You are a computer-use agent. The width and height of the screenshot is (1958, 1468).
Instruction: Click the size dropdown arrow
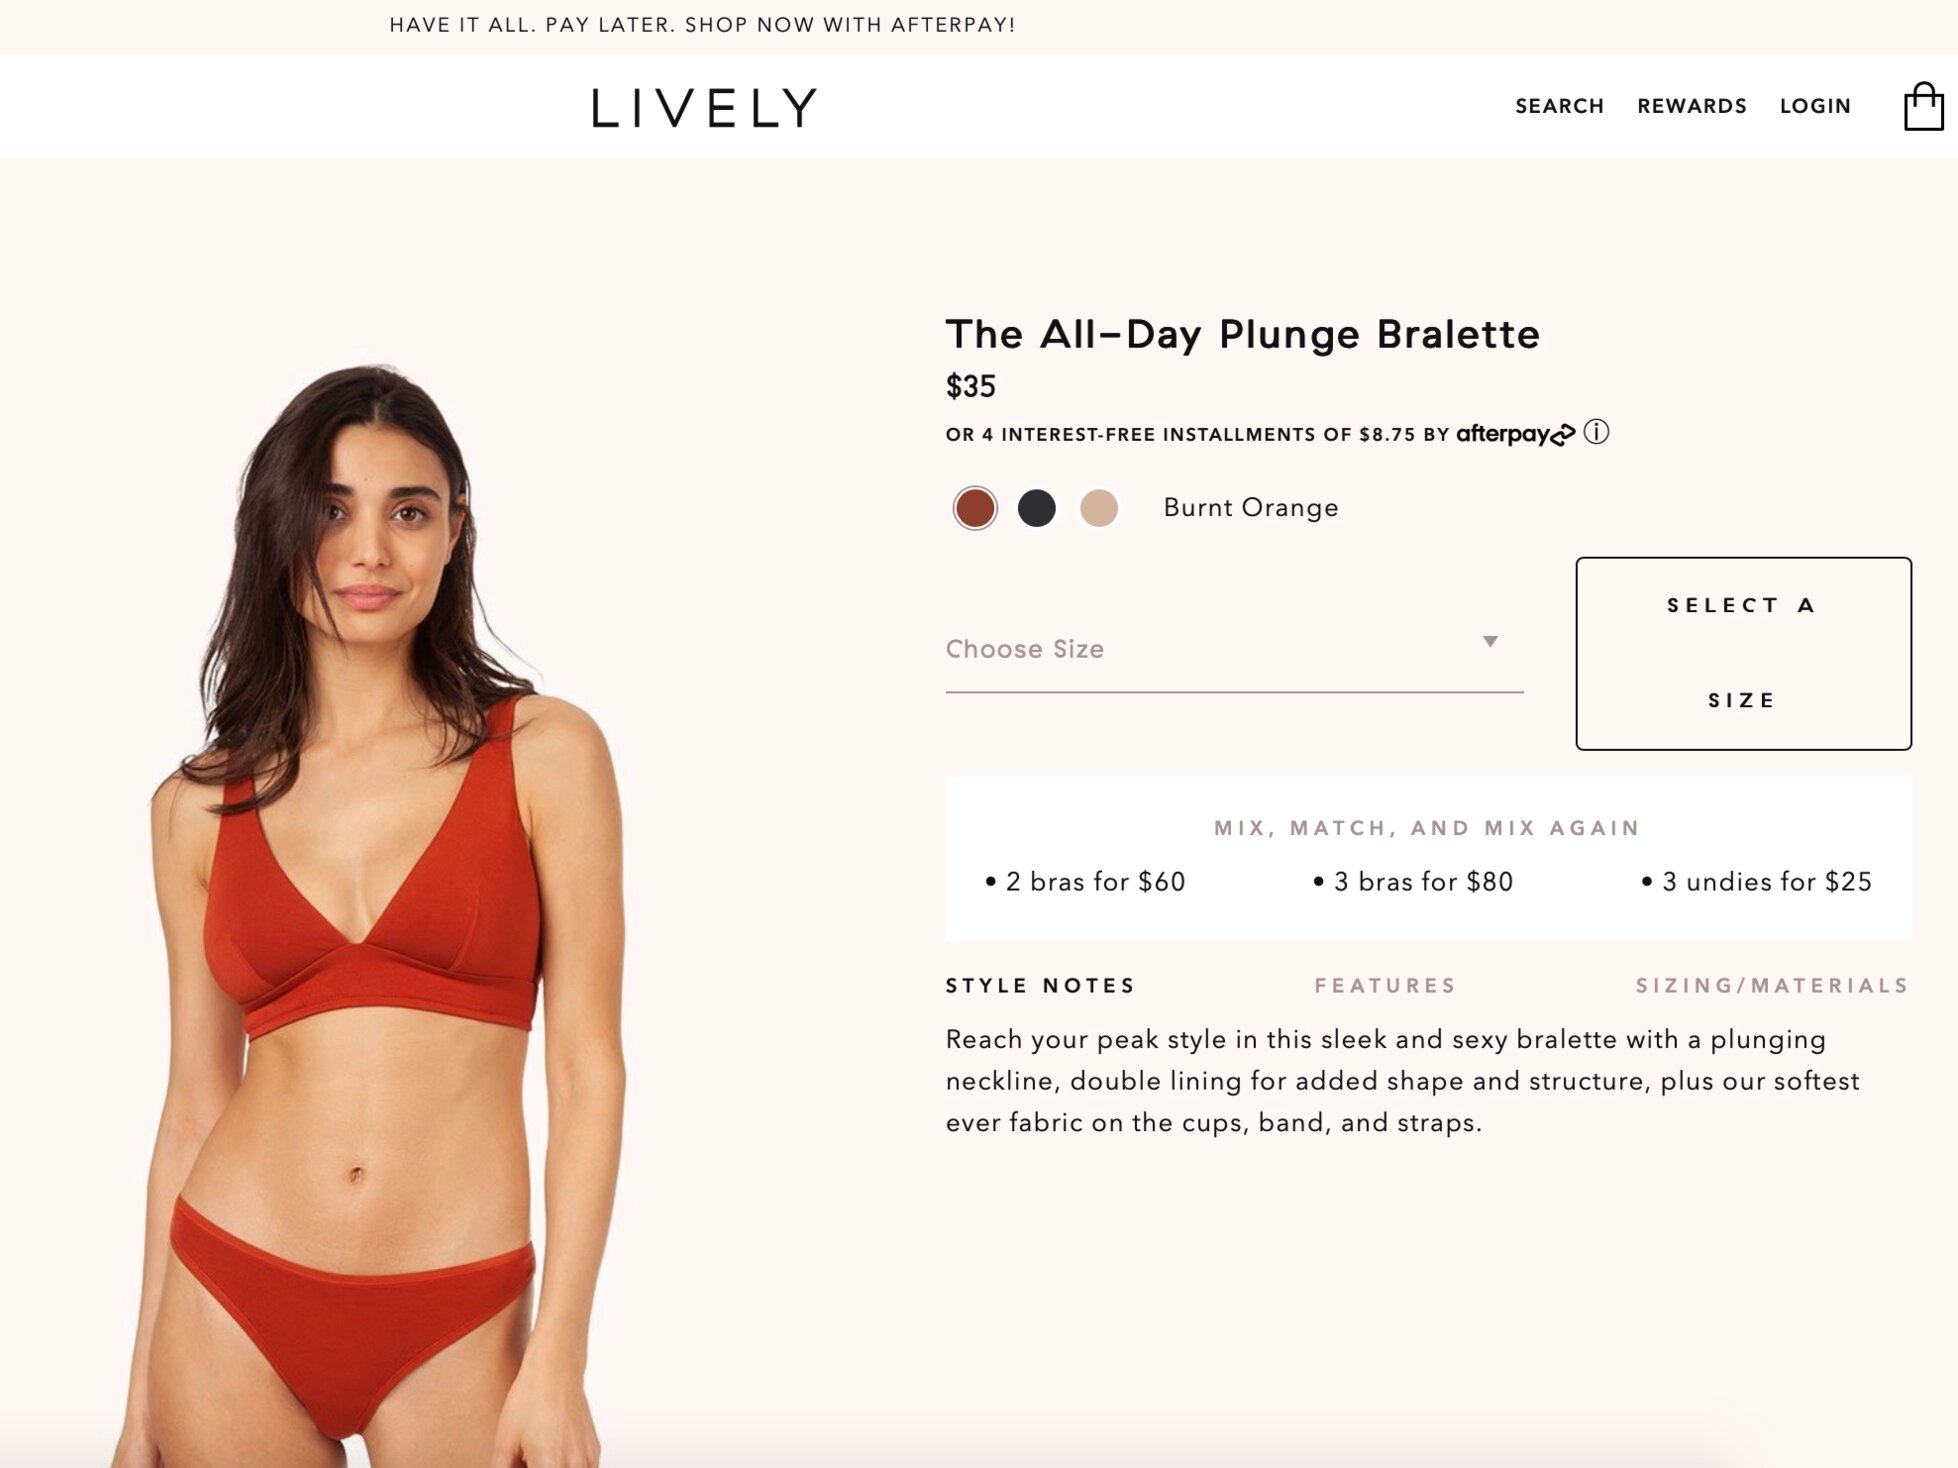(x=1490, y=642)
